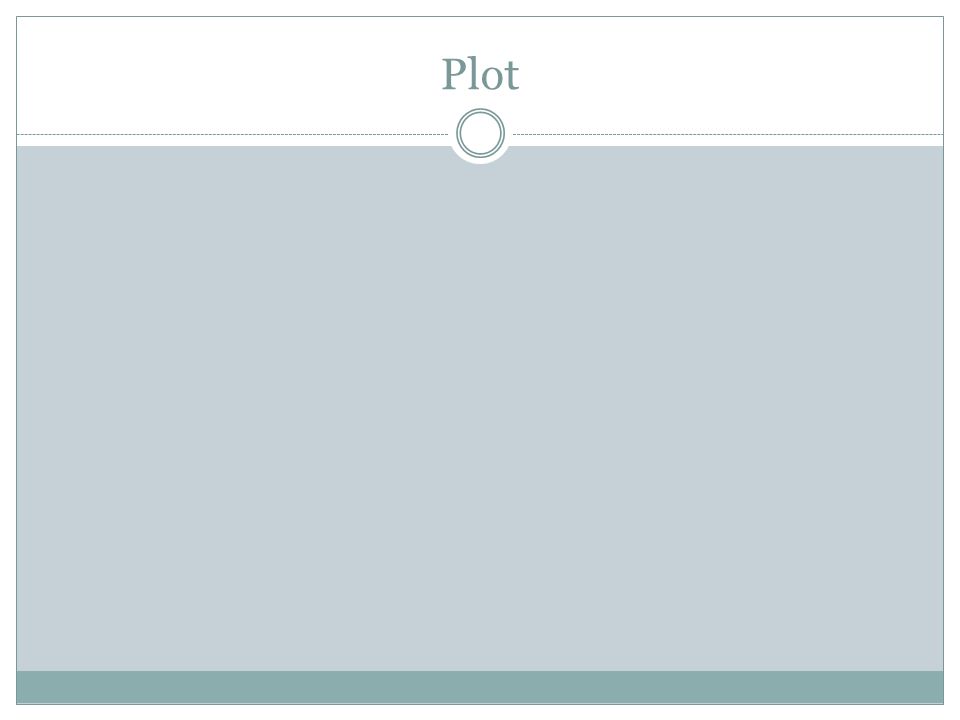Click the dashed line right of the circle
Image resolution: width=960 pixels, height=720 pixels.
pyautogui.click(x=728, y=134)
